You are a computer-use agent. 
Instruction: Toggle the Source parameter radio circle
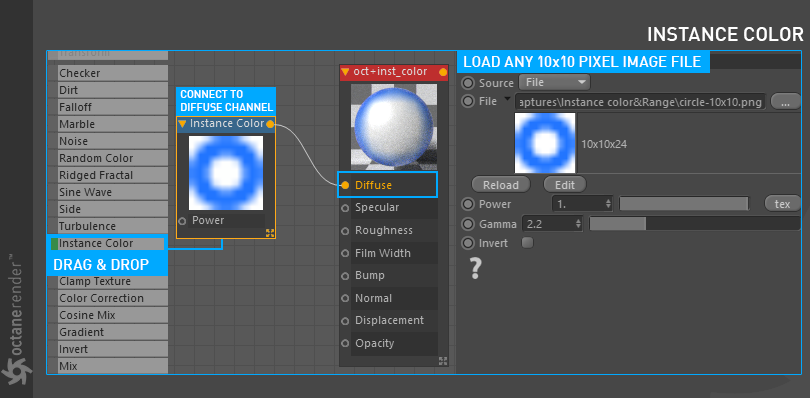[468, 83]
